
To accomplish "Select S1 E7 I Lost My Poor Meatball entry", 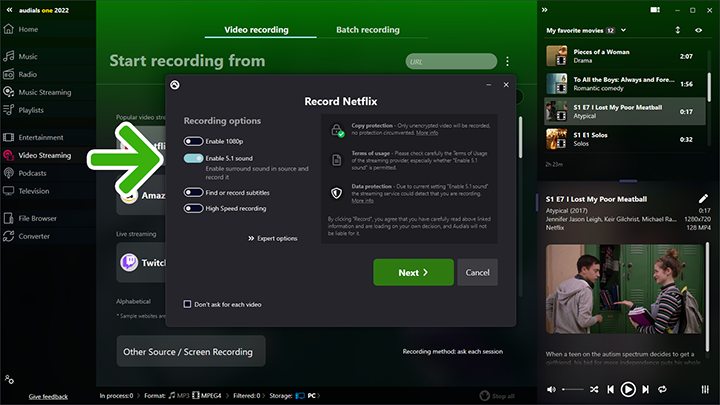I will (x=624, y=112).
